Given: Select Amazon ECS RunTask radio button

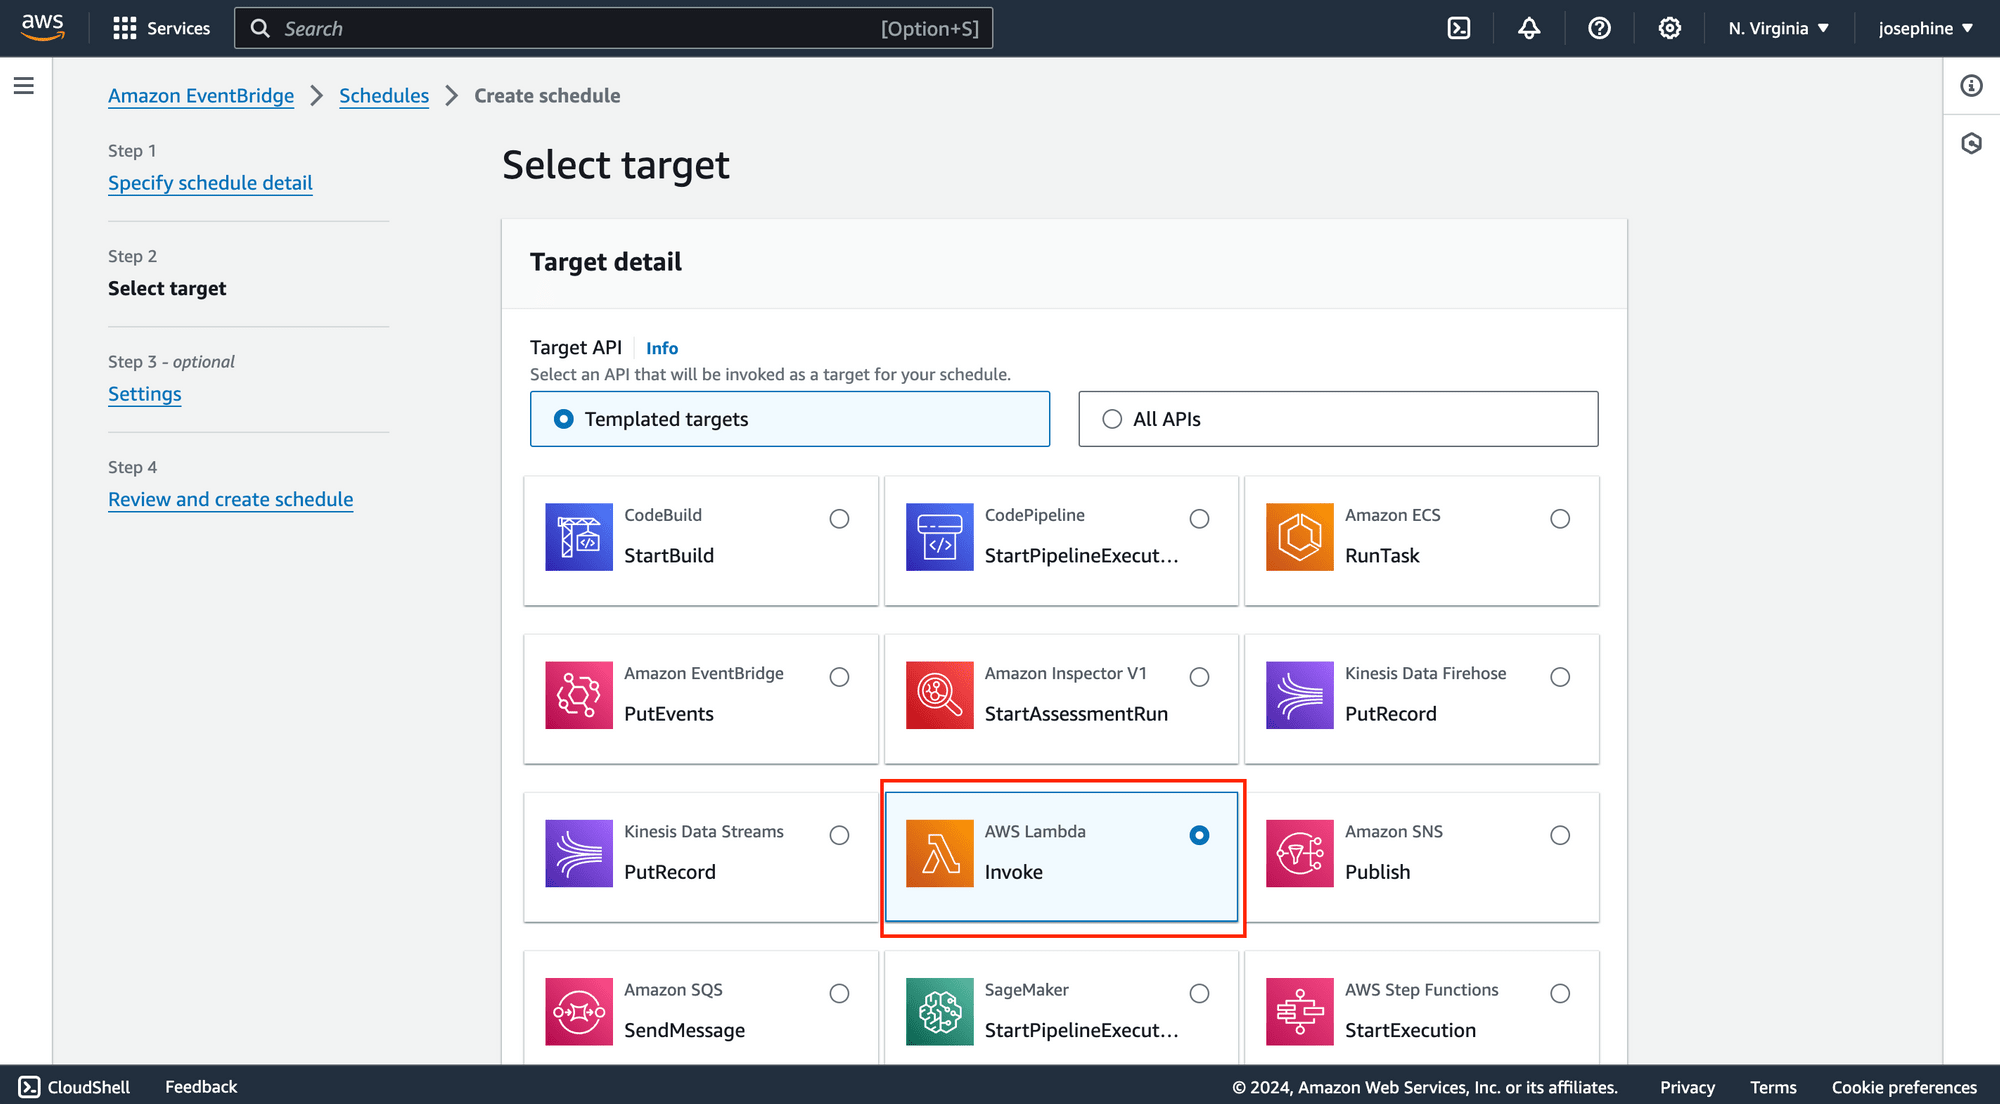Looking at the screenshot, I should (1560, 519).
